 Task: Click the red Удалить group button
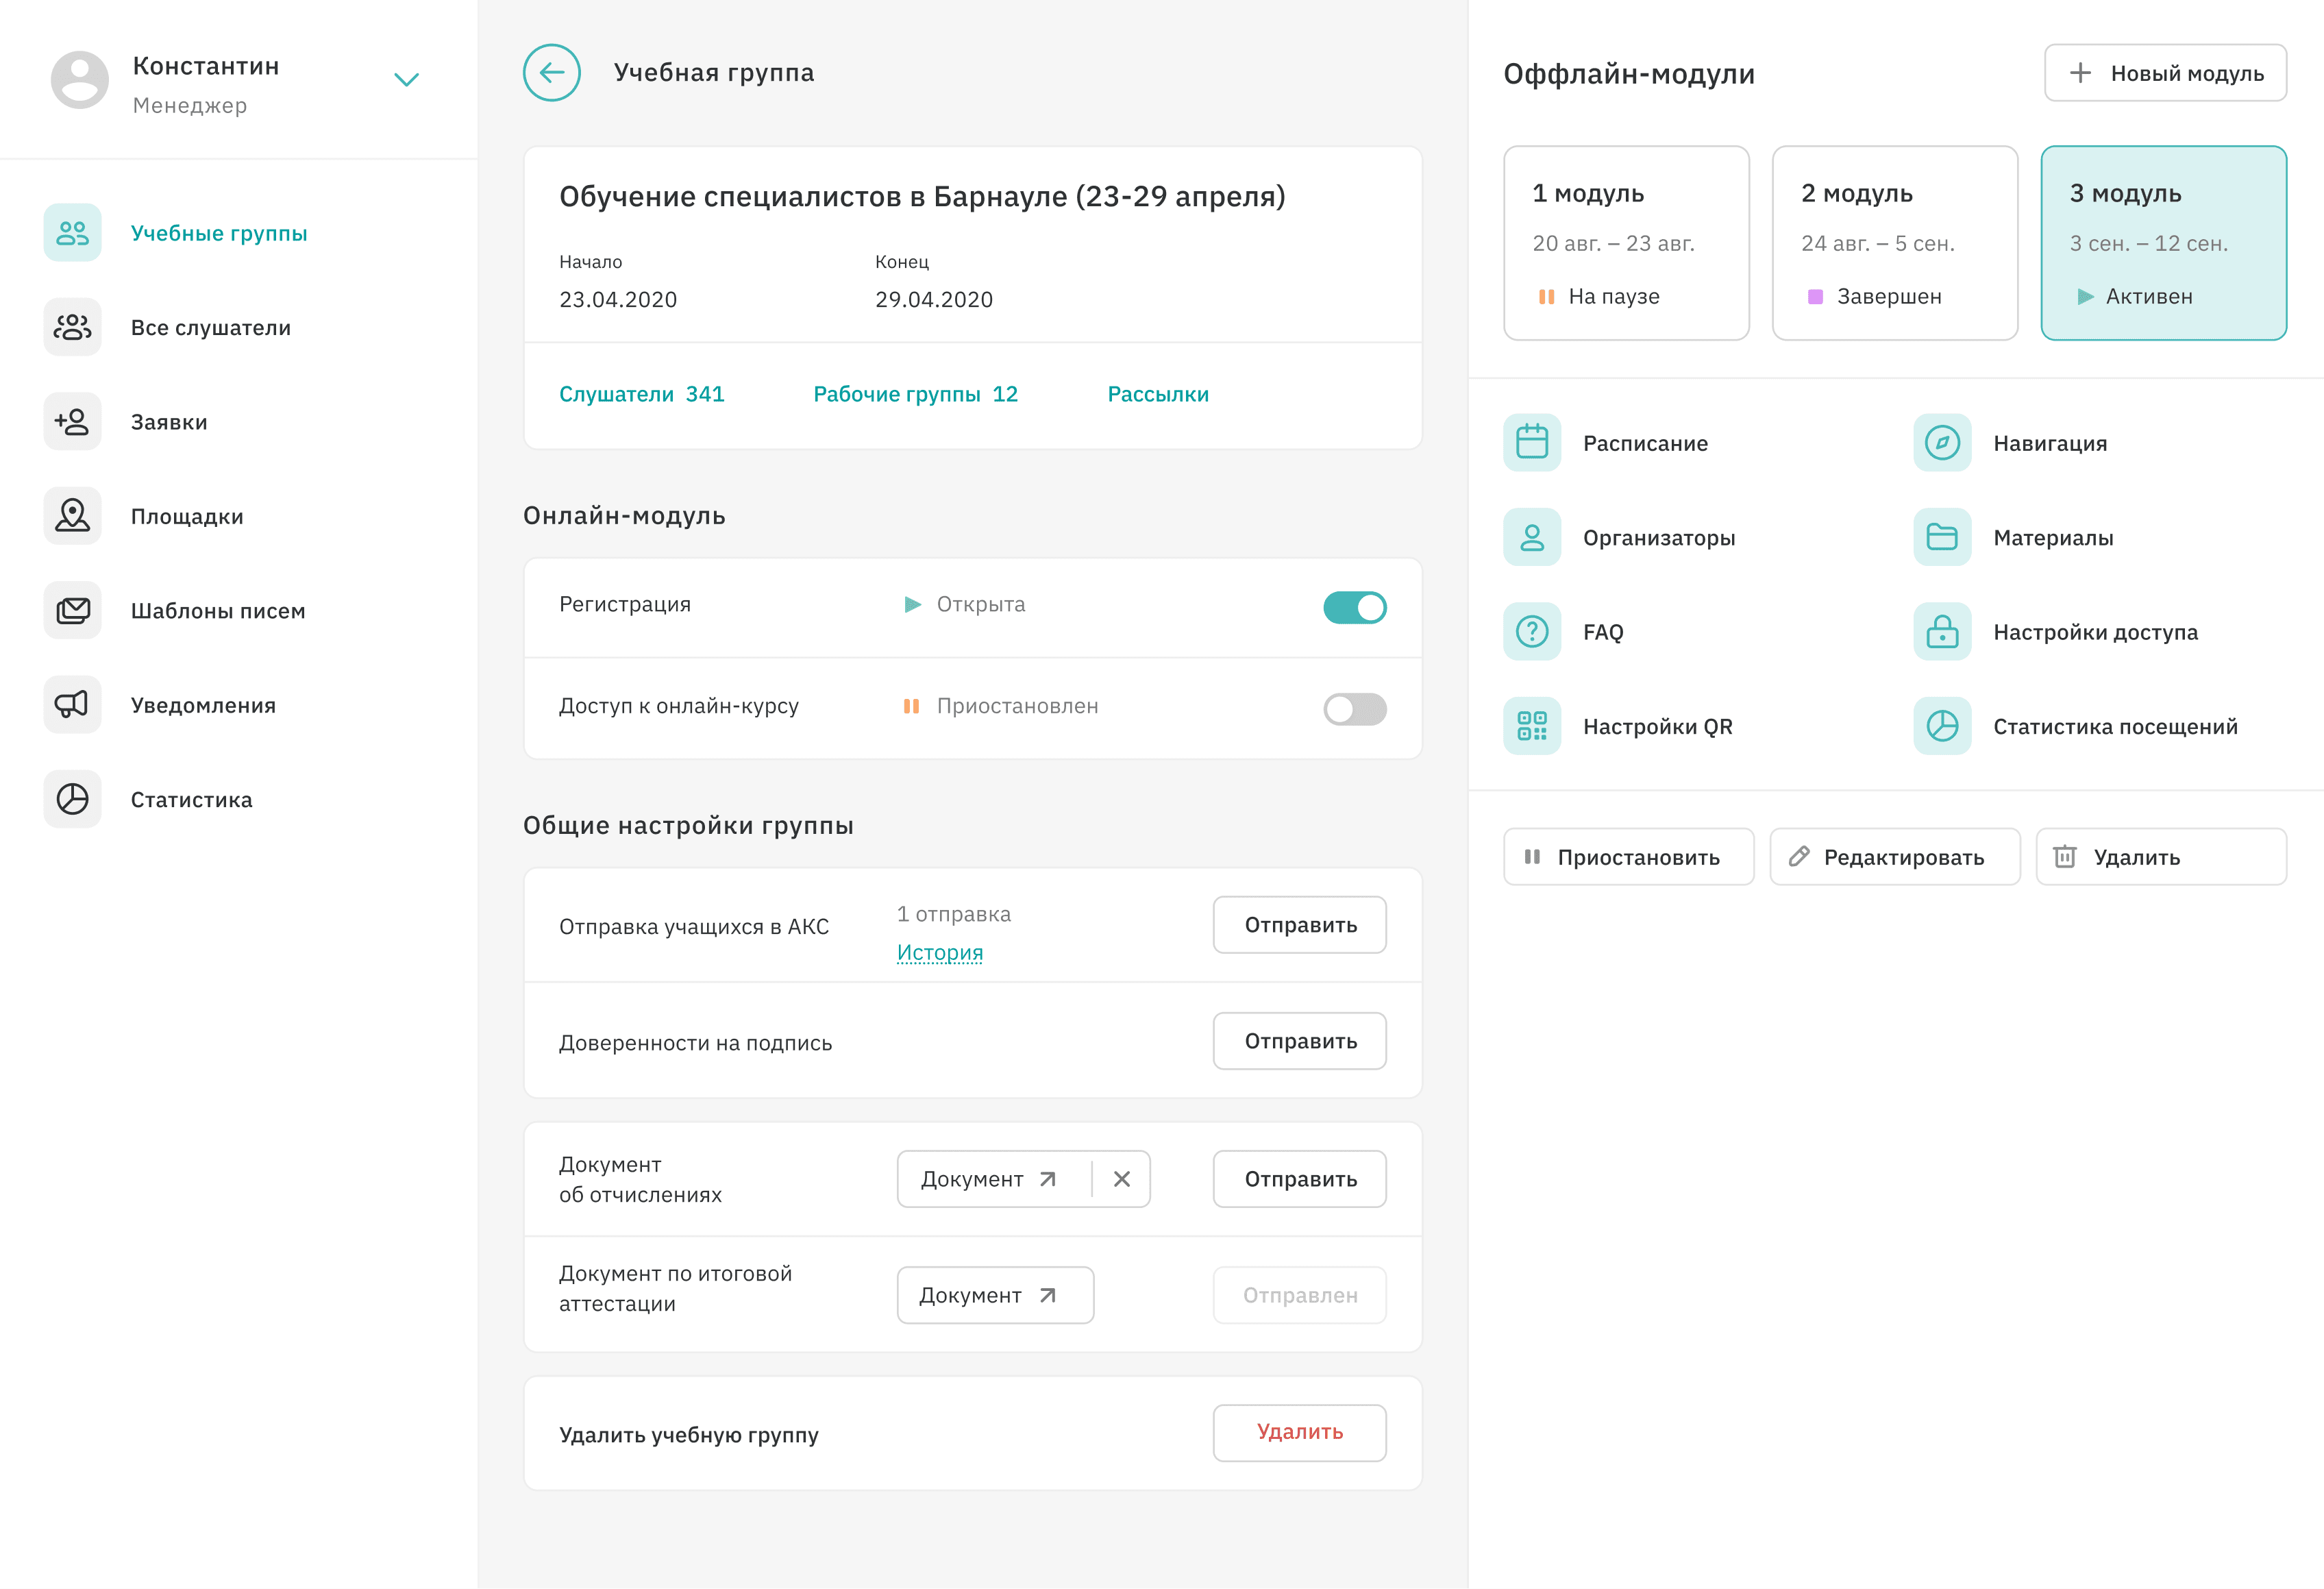[1299, 1432]
